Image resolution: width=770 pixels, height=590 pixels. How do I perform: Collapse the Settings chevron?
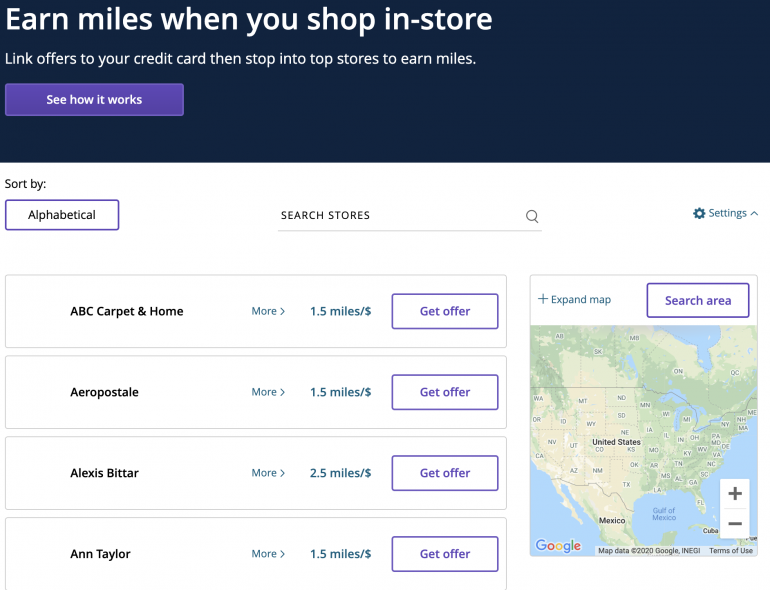754,213
